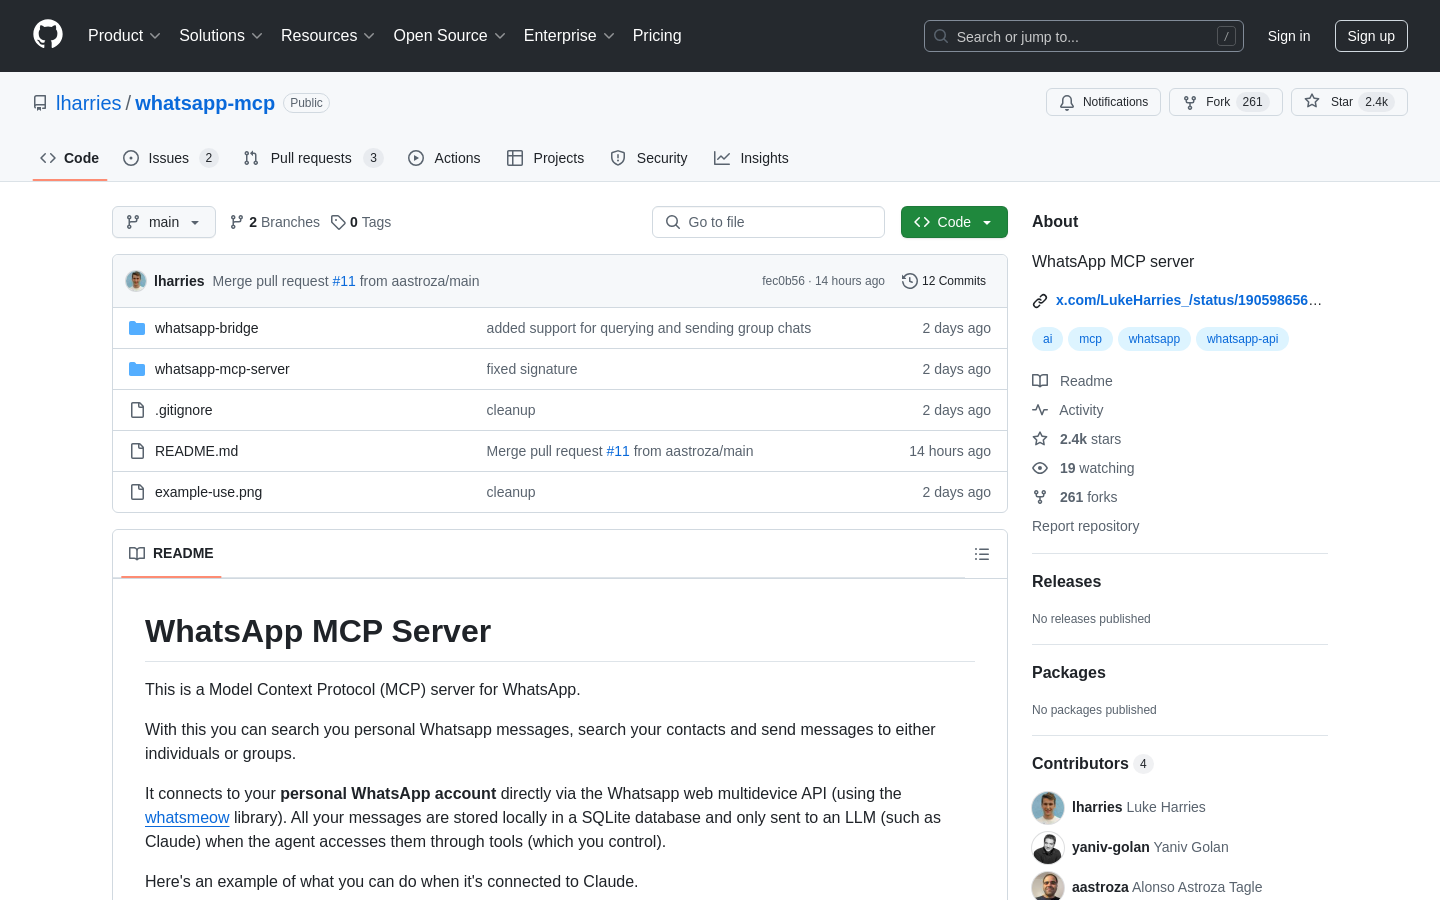
Task: Click 'added support for querying' commit message
Action: pyautogui.click(x=649, y=328)
